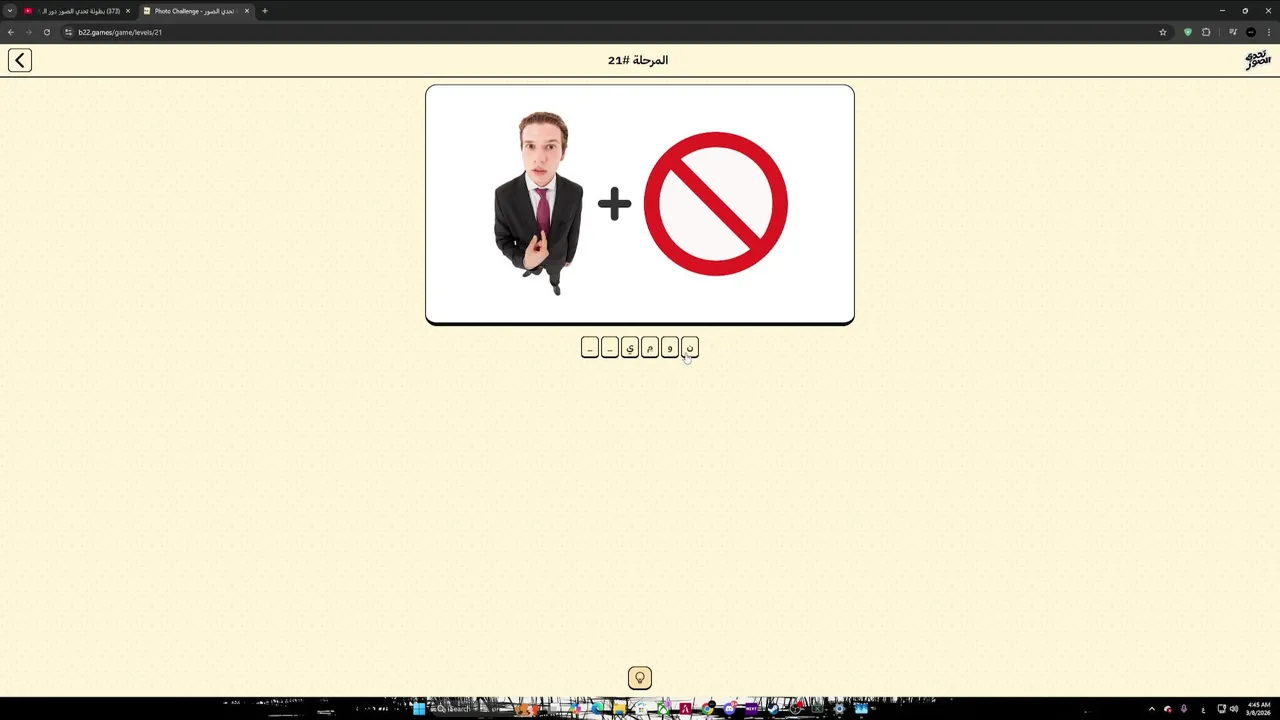Switch to the YouTube (373) tab
Viewport: 1280px width, 720px height.
tap(77, 11)
